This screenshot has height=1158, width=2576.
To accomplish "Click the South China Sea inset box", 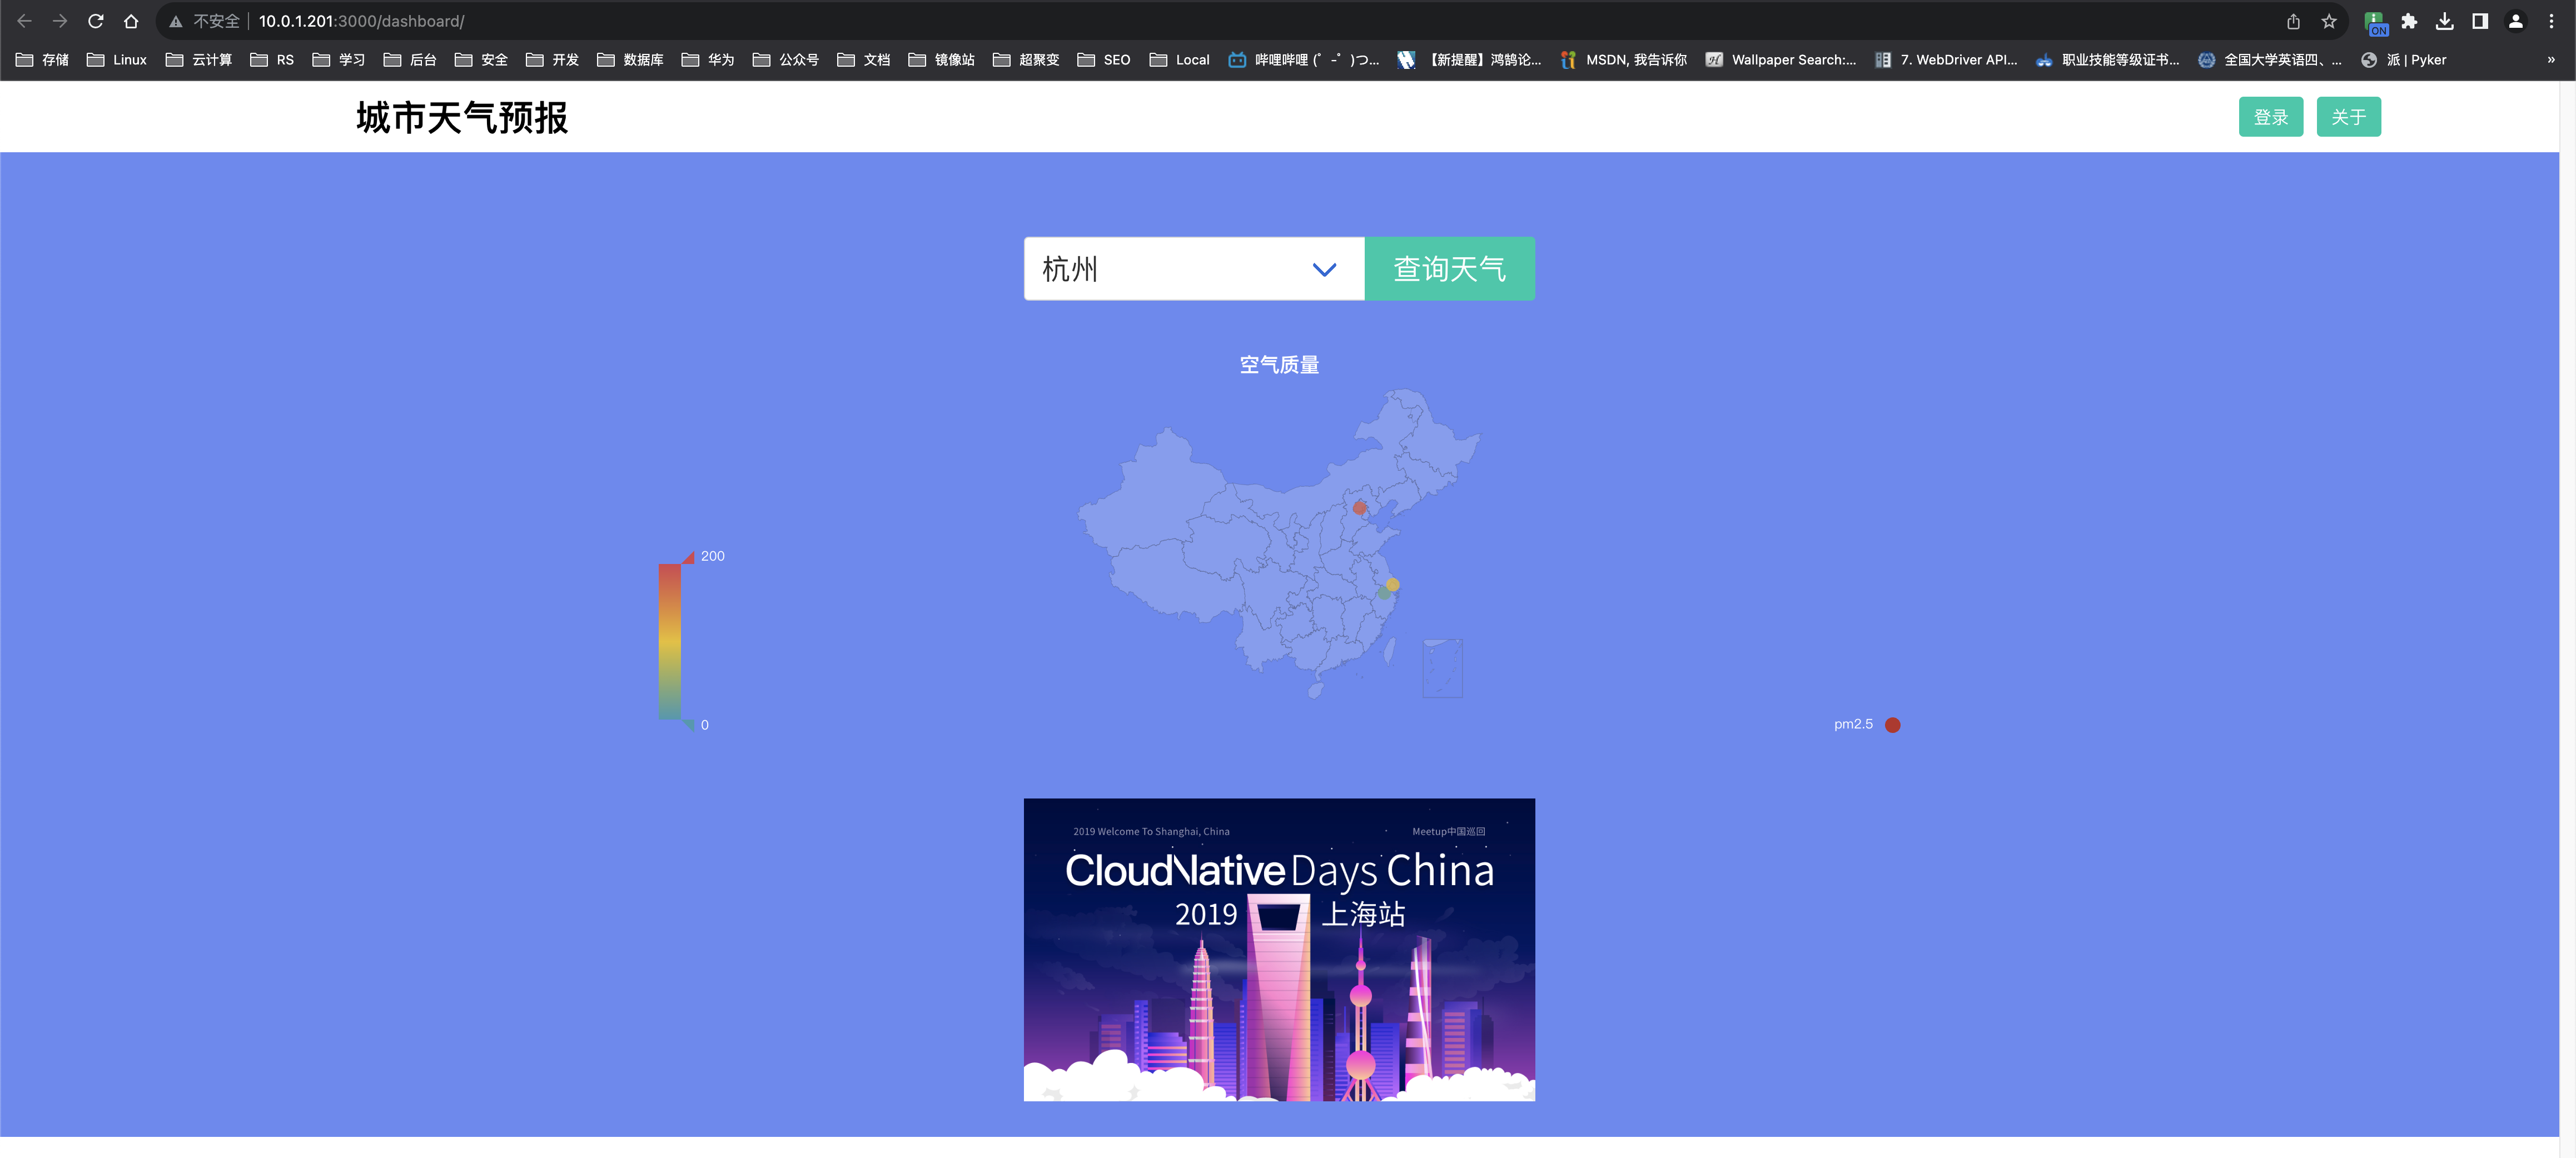I will [1442, 668].
